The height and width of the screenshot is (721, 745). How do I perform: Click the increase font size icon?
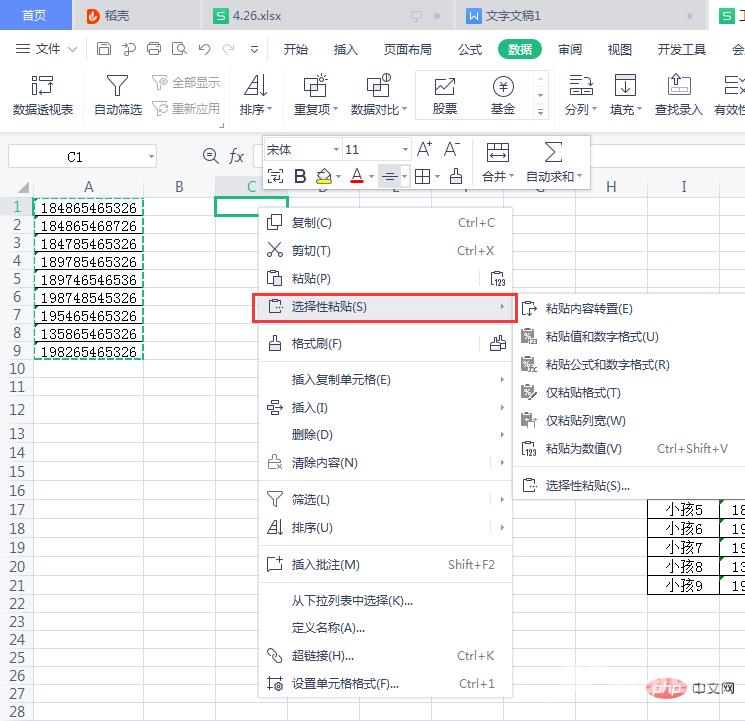tap(424, 150)
